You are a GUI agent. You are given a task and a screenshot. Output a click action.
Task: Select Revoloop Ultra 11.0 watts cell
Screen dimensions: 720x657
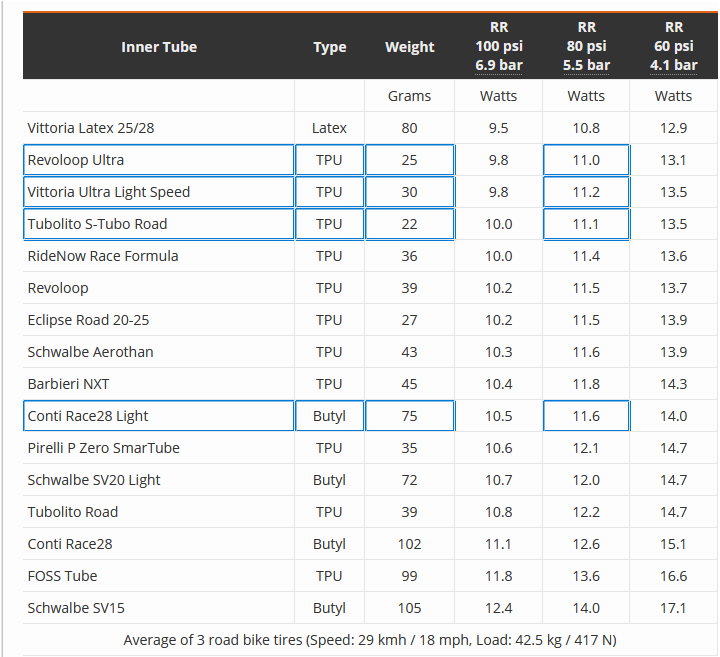[x=586, y=160]
